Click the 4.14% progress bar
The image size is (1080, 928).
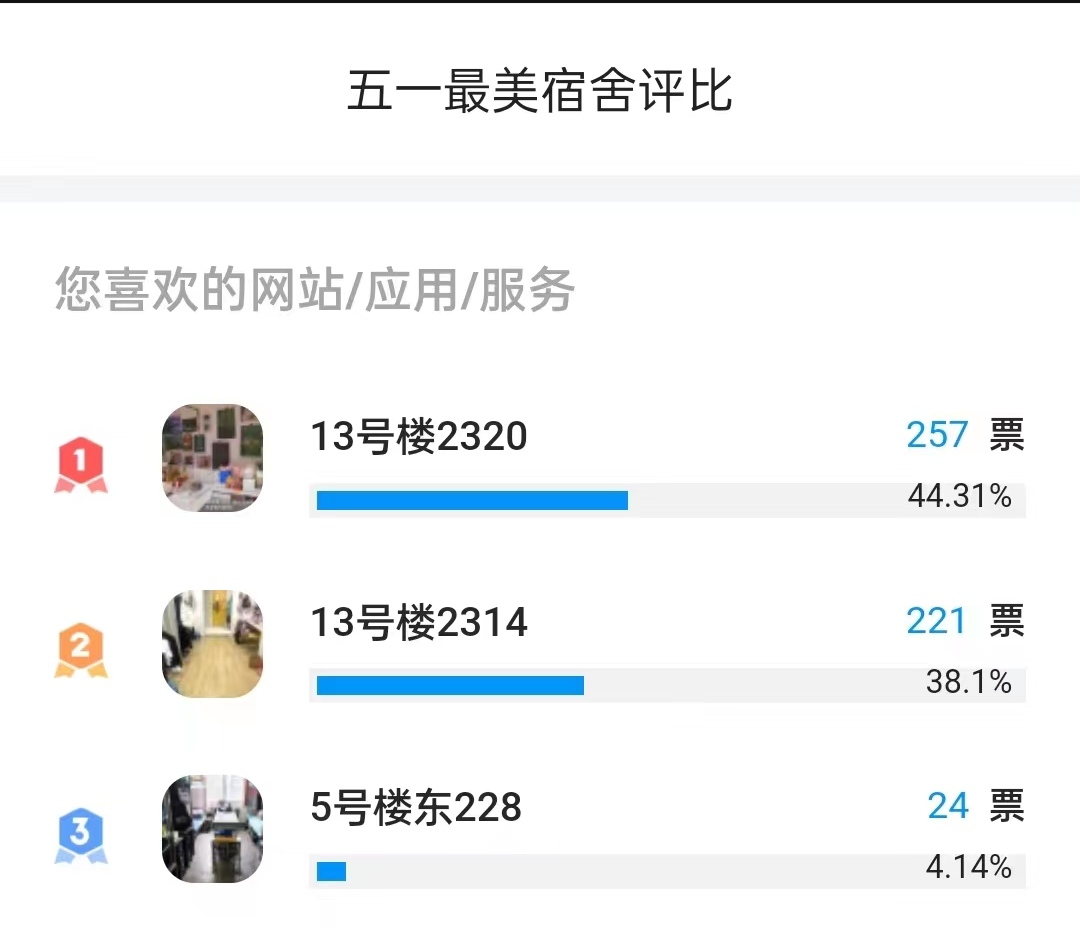pyautogui.click(x=667, y=871)
